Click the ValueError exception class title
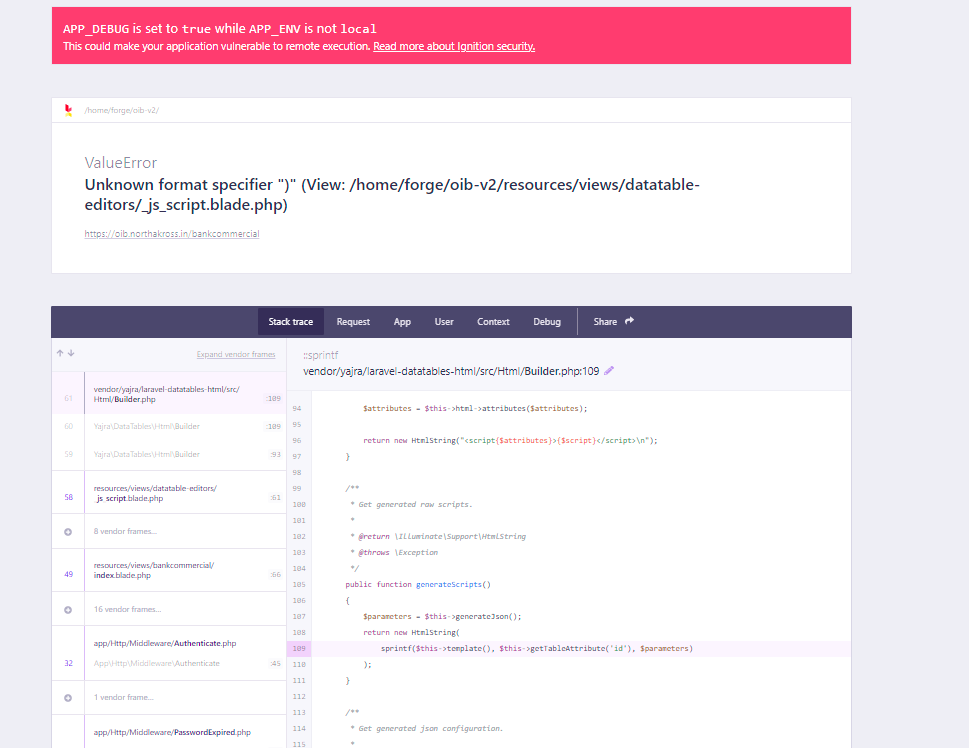This screenshot has width=969, height=748. tap(121, 163)
